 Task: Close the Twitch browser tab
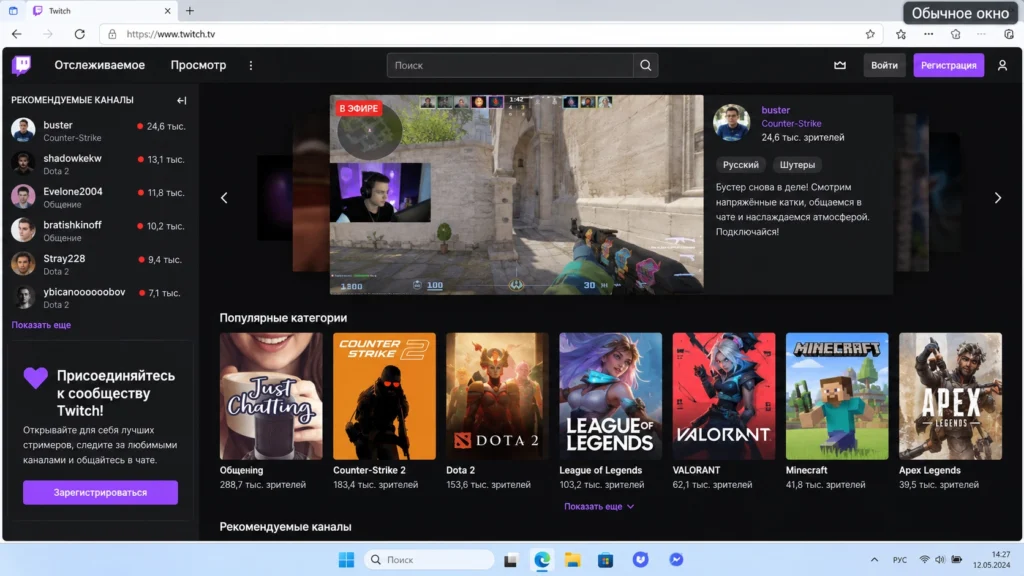[167, 10]
